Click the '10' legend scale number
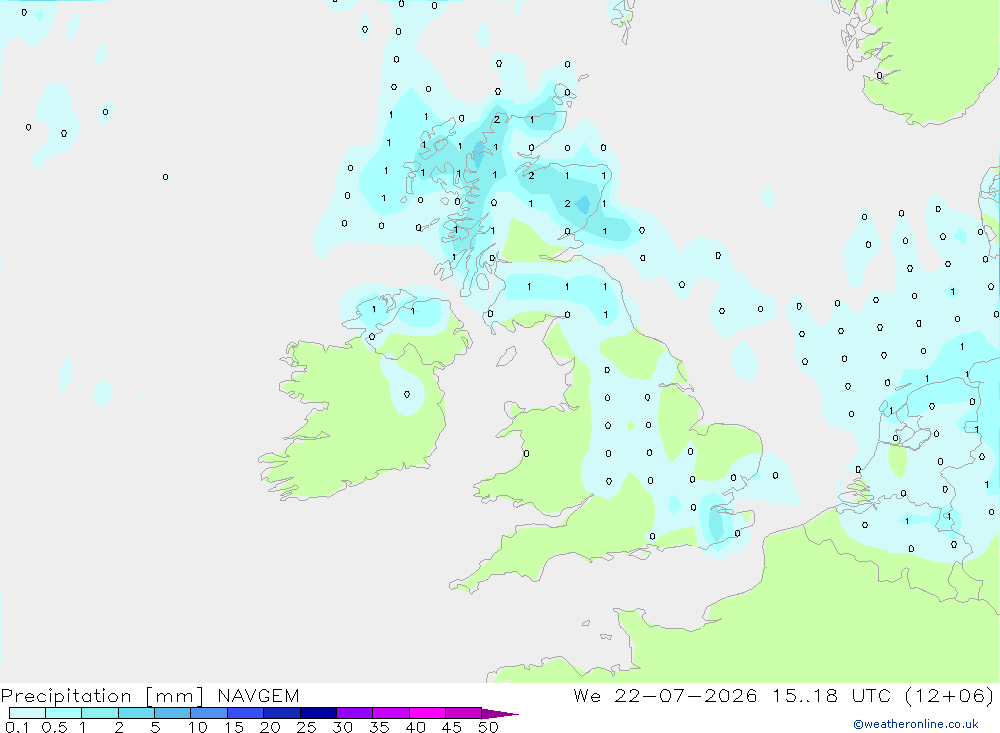The image size is (1000, 733). click(198, 727)
